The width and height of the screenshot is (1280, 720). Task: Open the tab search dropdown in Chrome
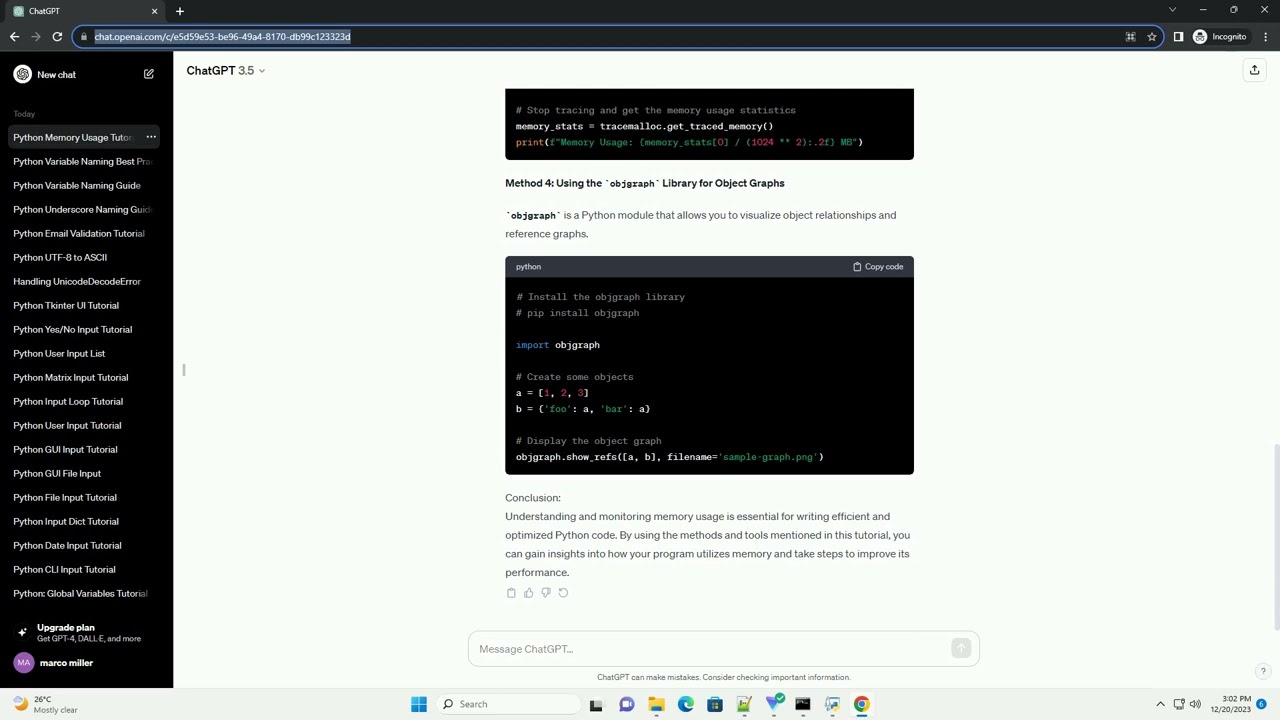pyautogui.click(x=1172, y=10)
